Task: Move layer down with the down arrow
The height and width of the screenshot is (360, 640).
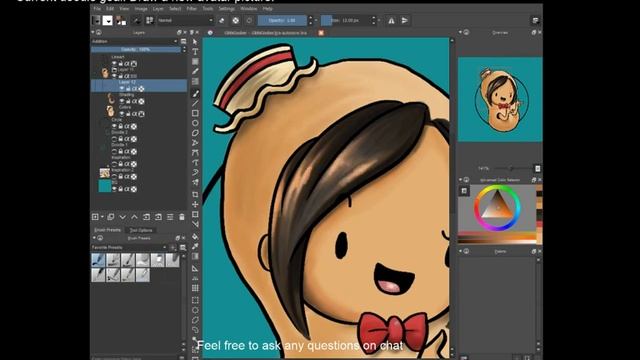Action: [x=122, y=217]
